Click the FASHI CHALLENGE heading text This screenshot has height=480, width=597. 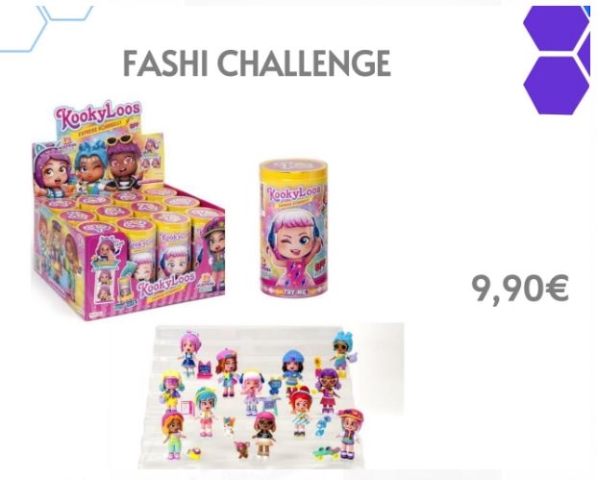pyautogui.click(x=257, y=64)
